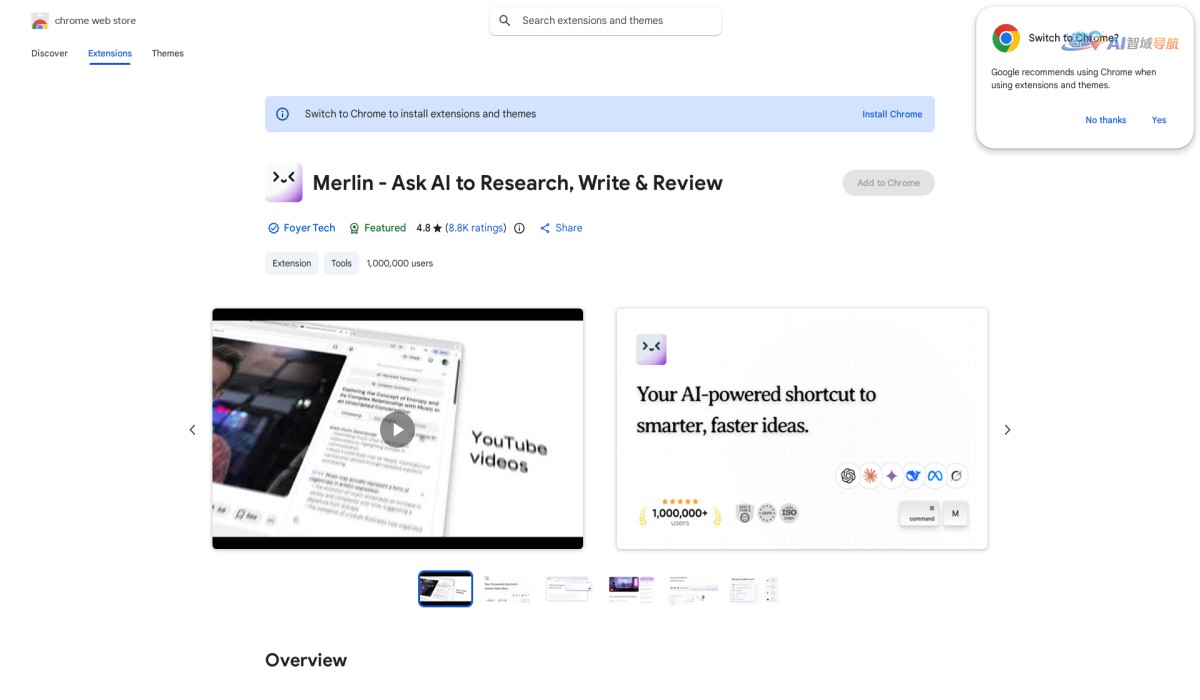
Task: Open the Discover tab
Action: point(48,53)
